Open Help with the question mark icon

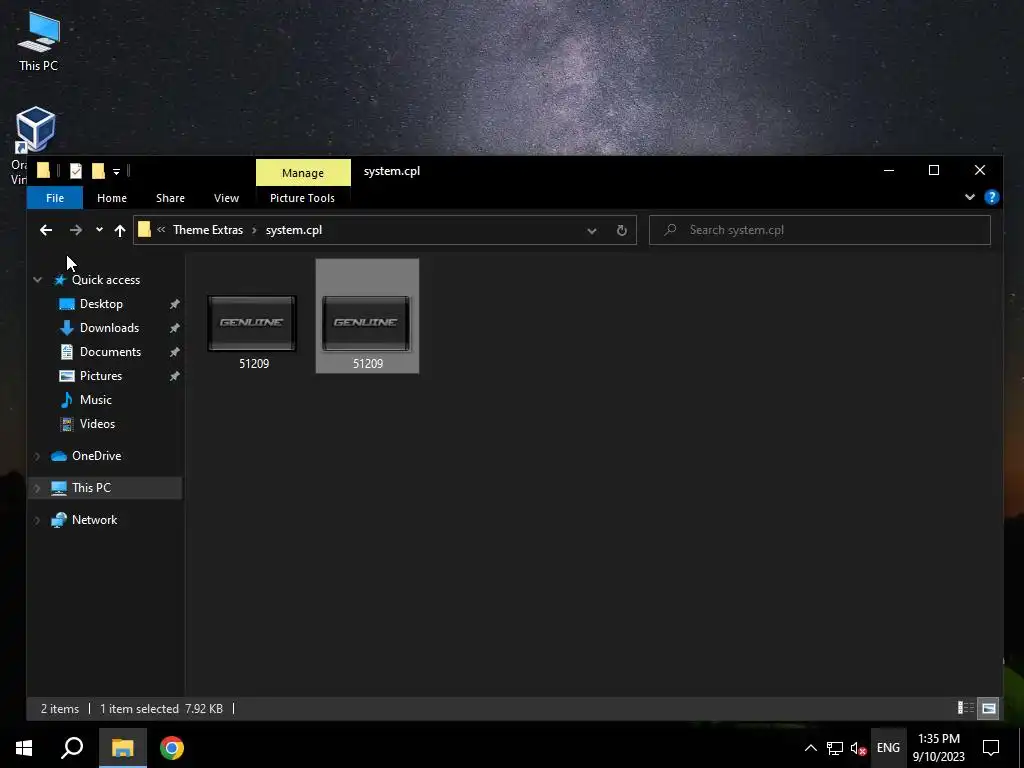coord(991,197)
